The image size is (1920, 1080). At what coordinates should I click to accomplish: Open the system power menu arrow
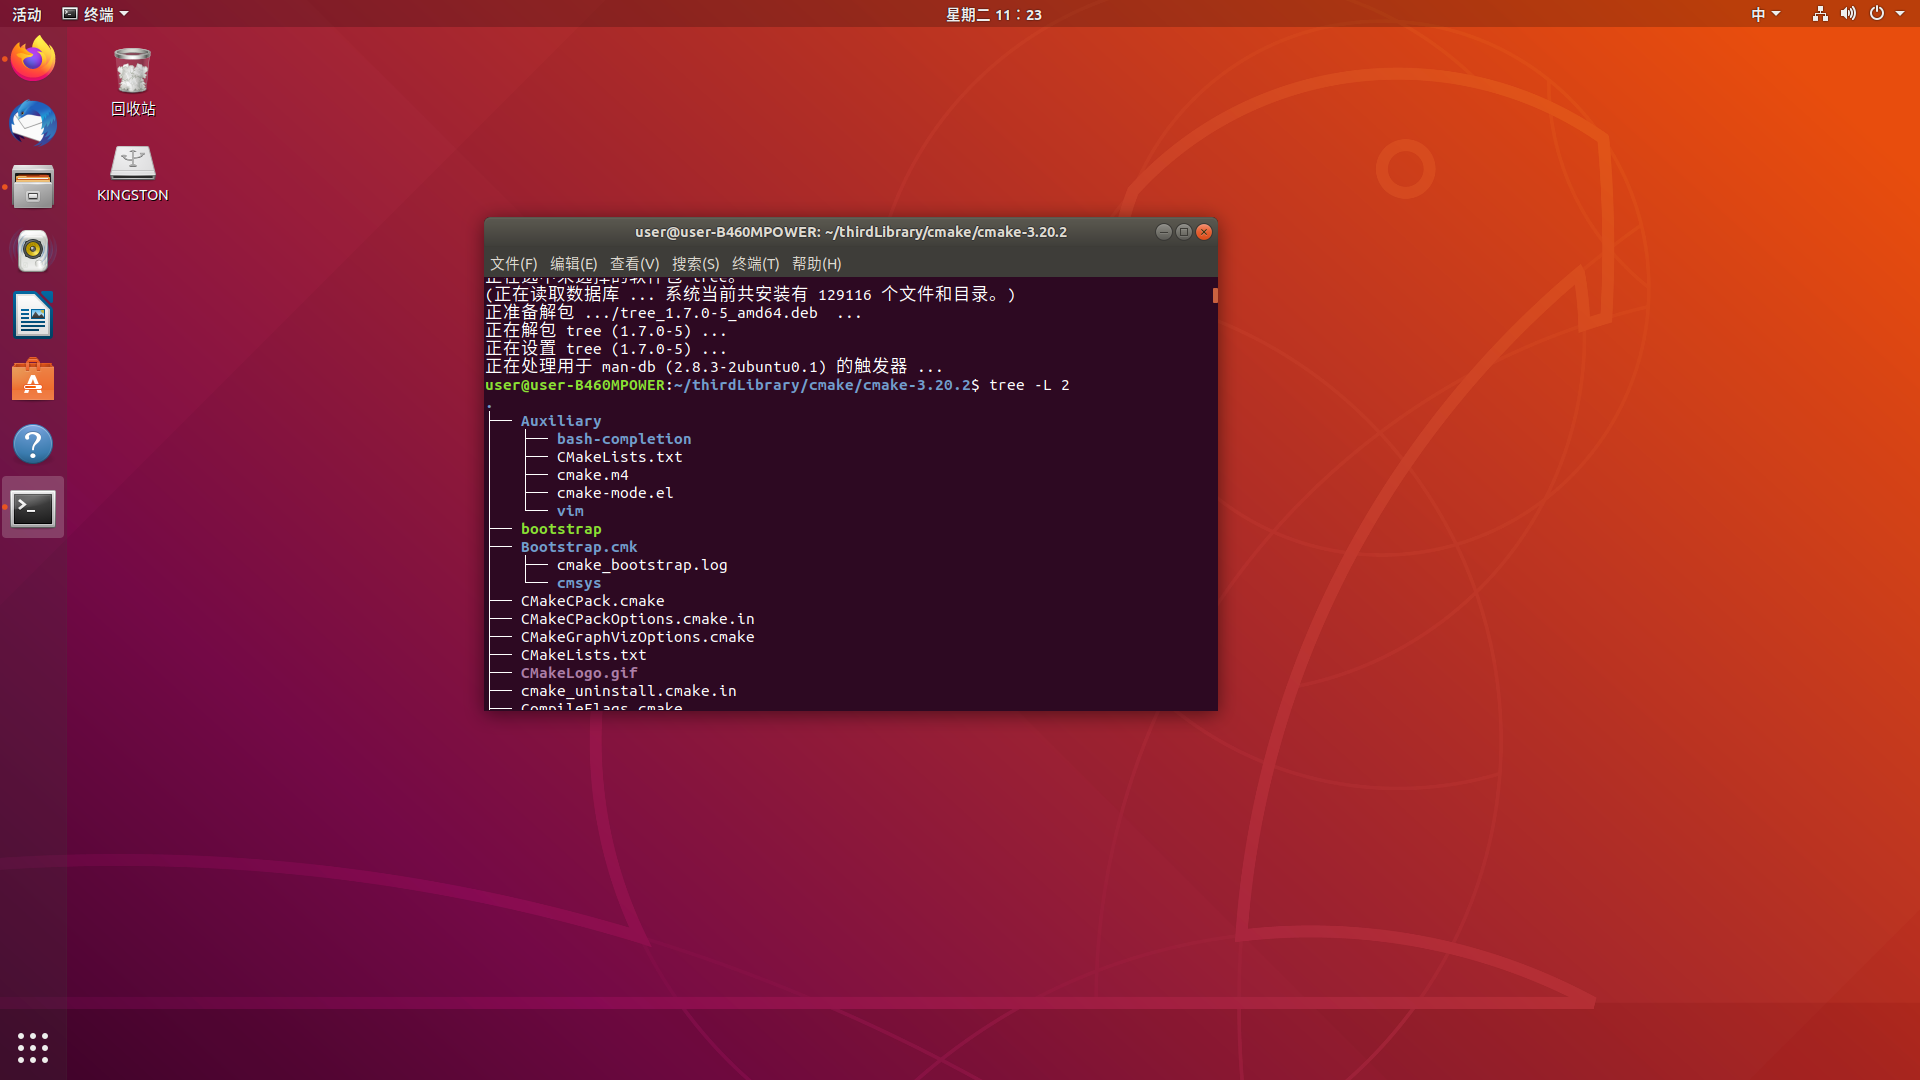coord(1899,14)
